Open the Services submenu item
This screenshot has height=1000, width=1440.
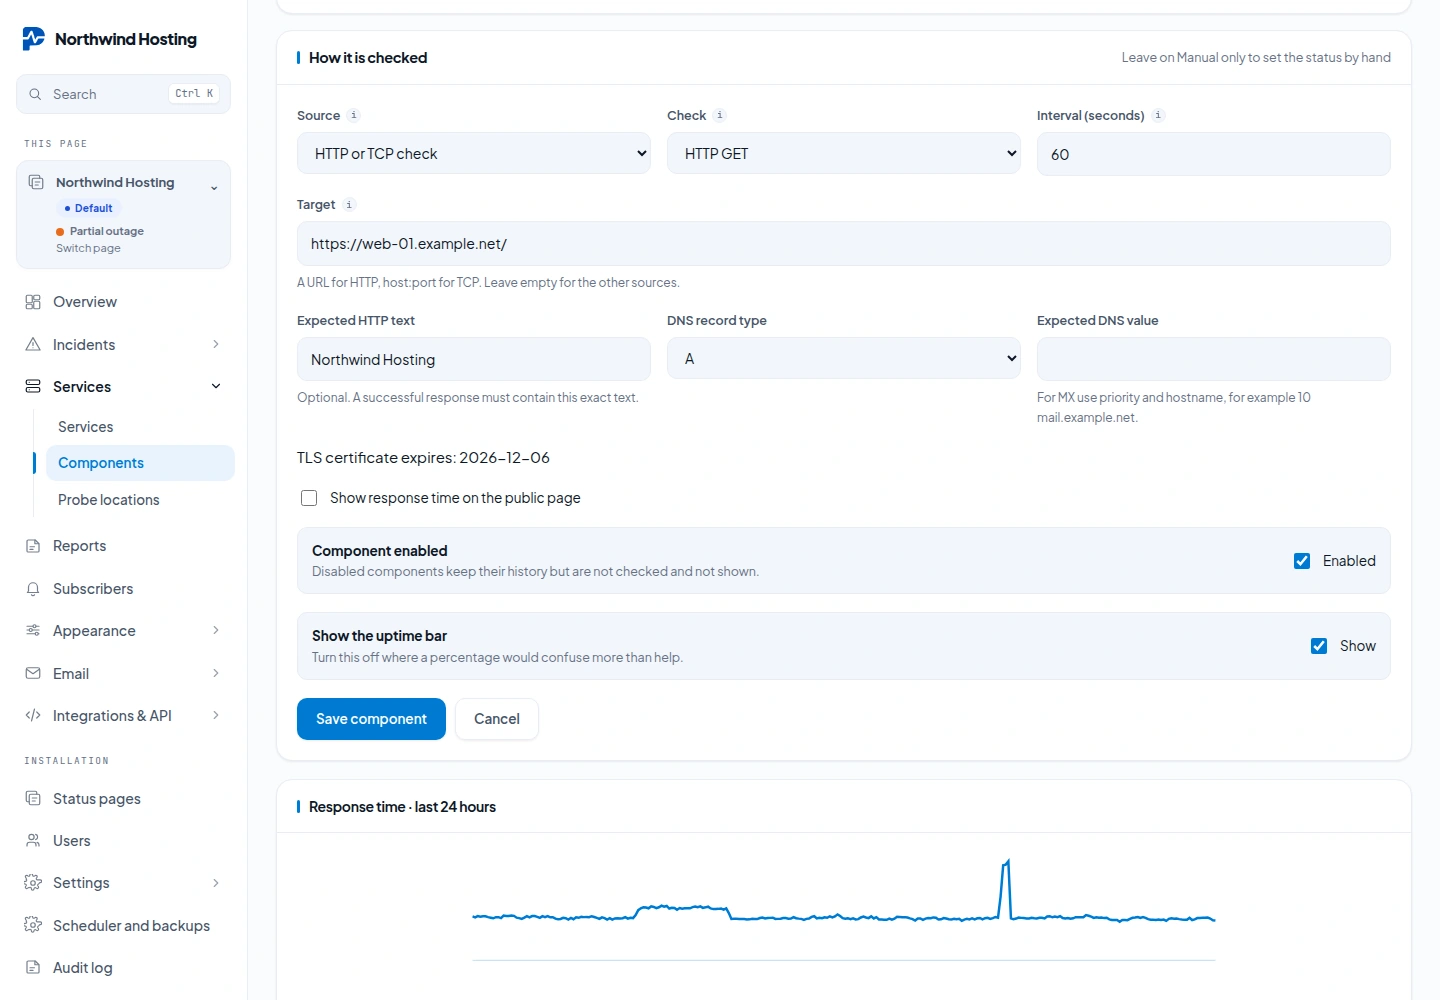pyautogui.click(x=140, y=427)
